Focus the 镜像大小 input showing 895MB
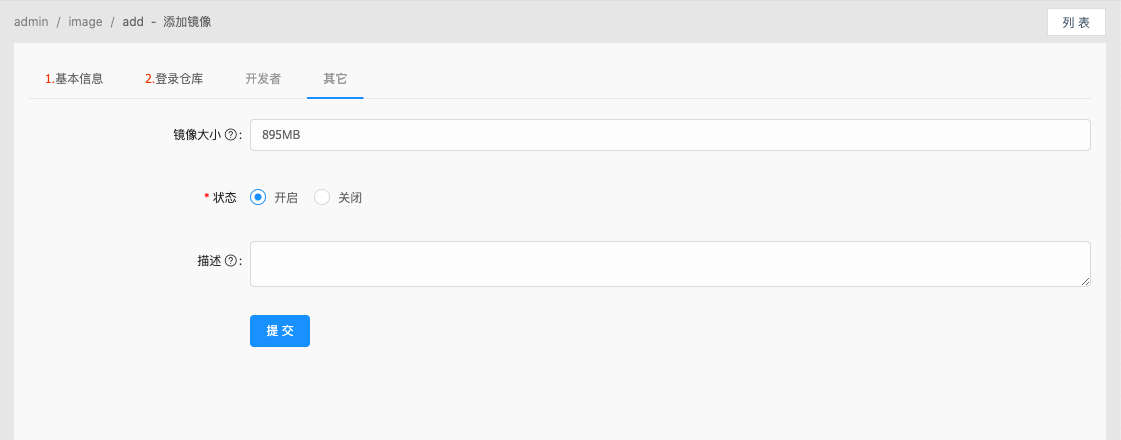 tap(670, 135)
